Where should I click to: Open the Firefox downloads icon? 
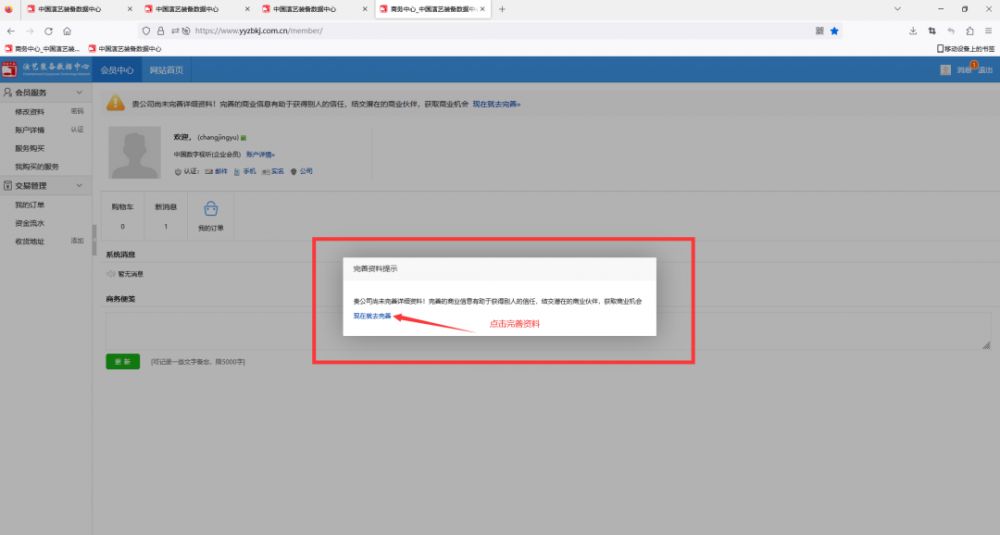click(x=913, y=31)
